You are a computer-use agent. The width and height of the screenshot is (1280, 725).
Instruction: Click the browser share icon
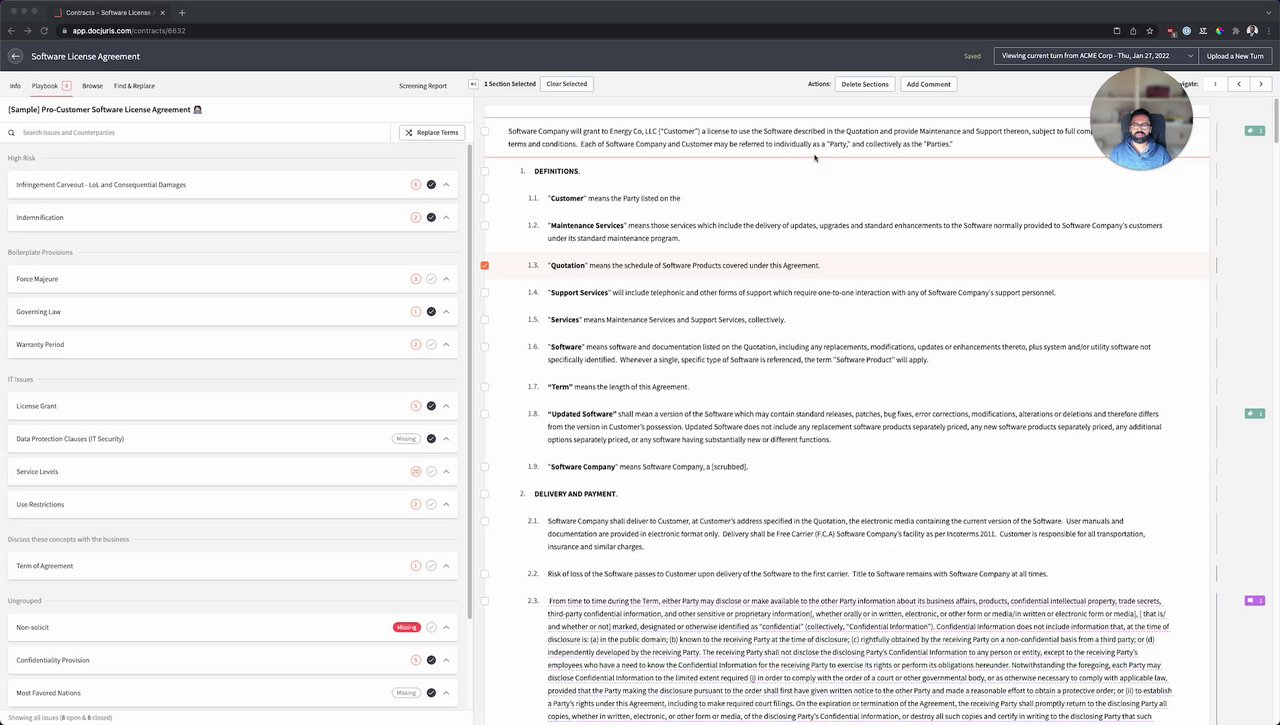point(1133,31)
